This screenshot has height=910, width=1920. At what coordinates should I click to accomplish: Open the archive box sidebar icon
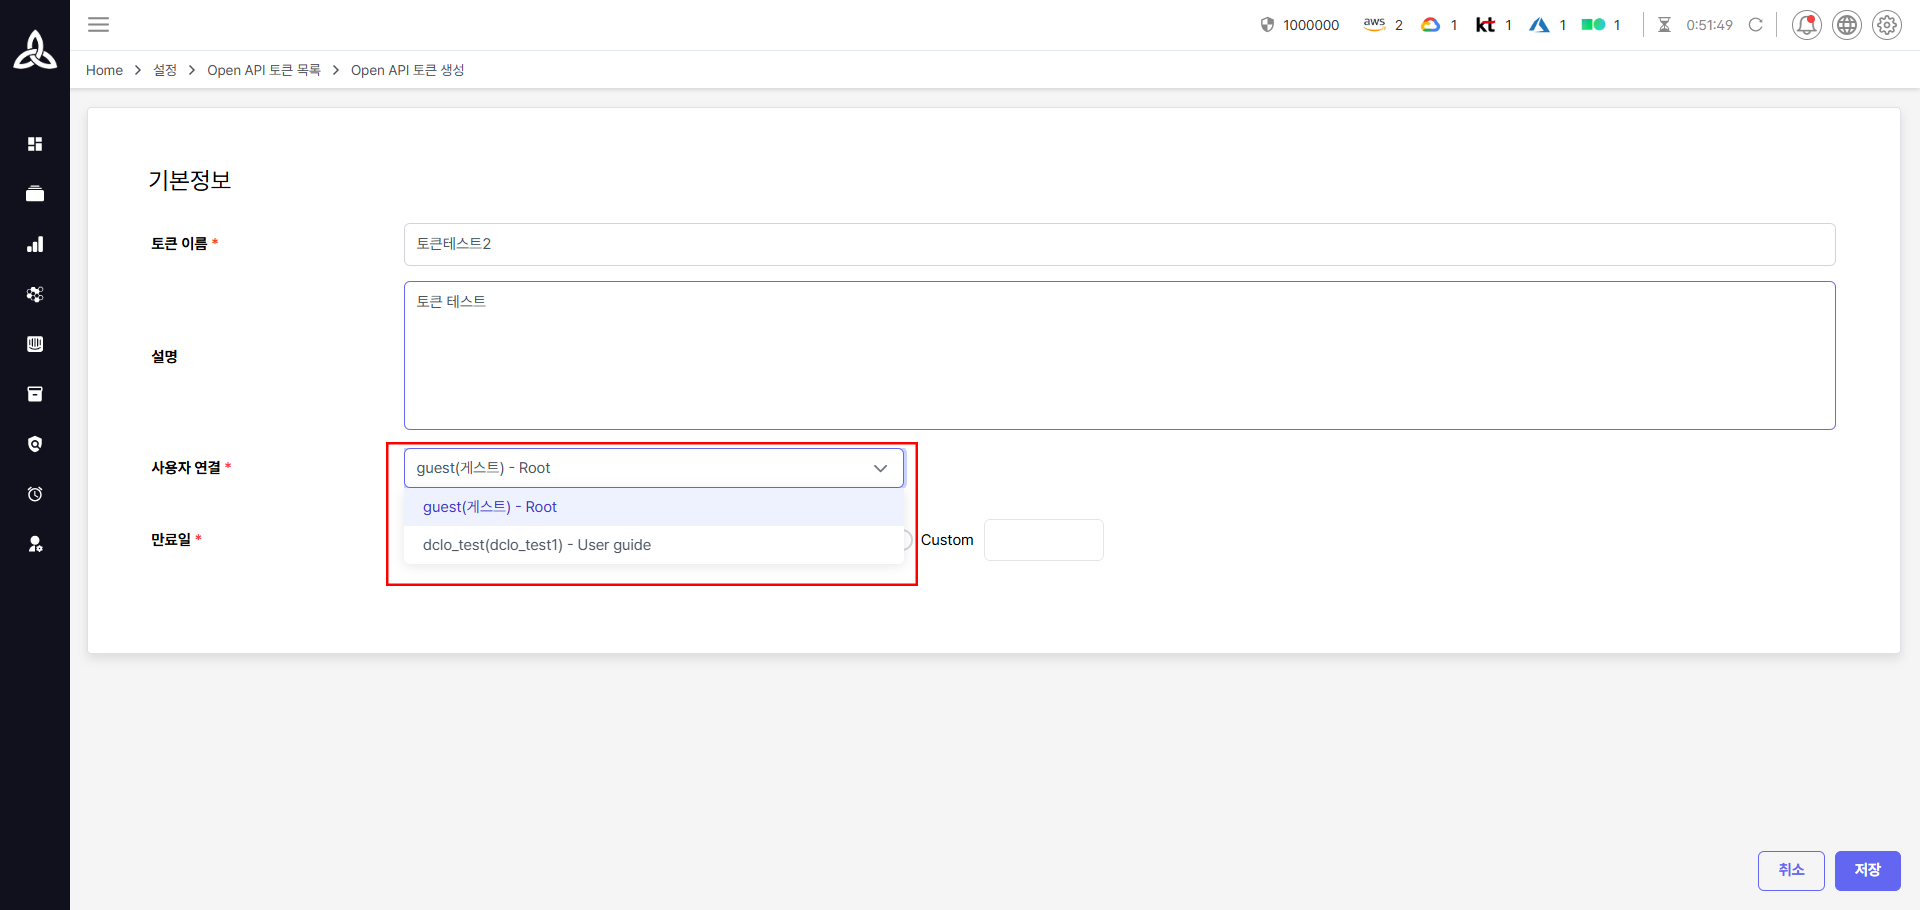(35, 394)
